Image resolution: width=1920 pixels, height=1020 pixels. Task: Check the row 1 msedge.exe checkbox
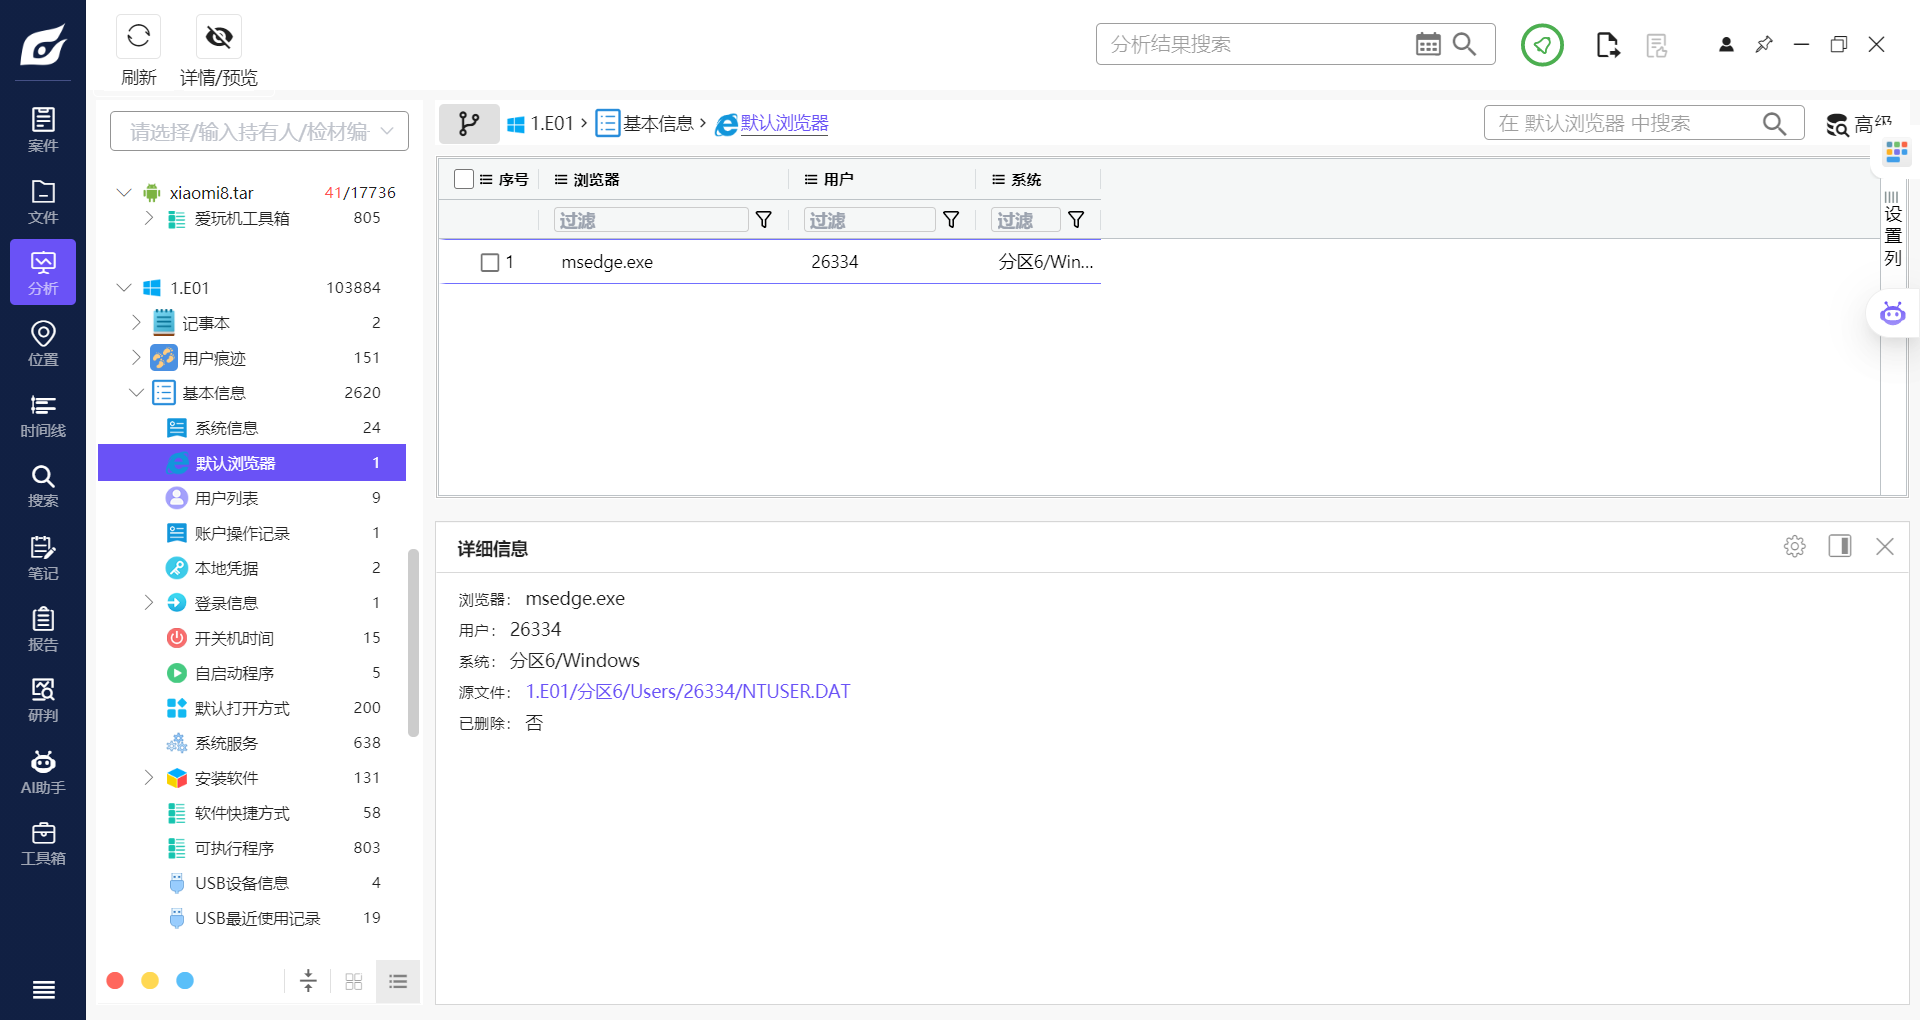[490, 262]
